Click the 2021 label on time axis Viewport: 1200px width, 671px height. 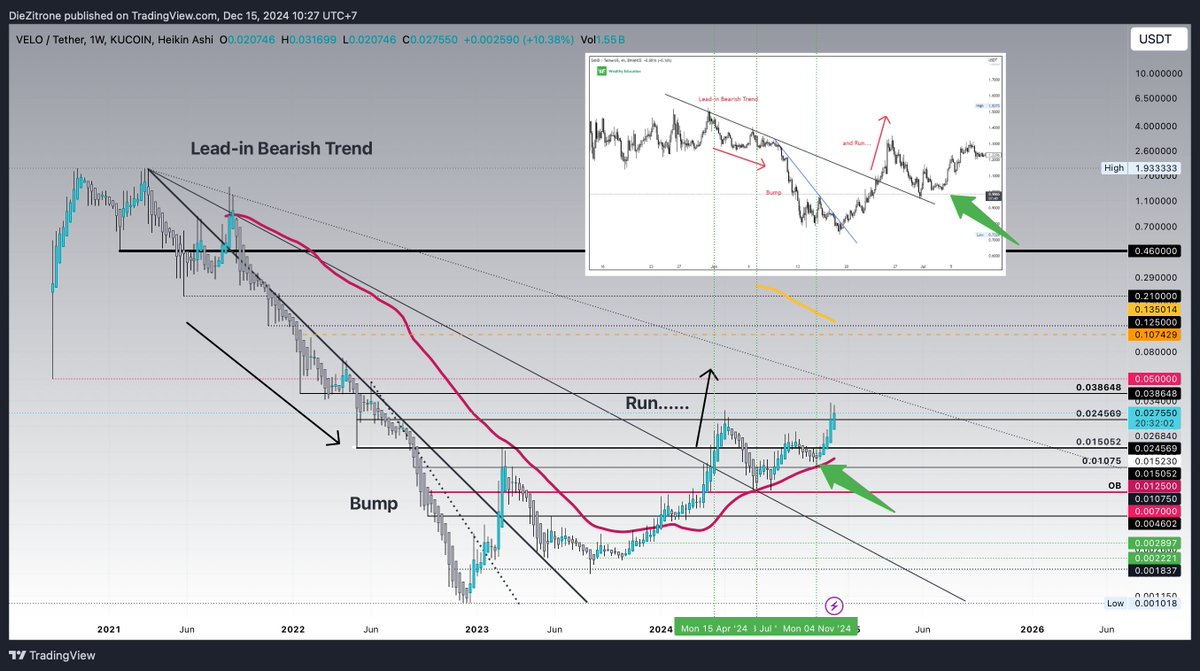point(108,629)
